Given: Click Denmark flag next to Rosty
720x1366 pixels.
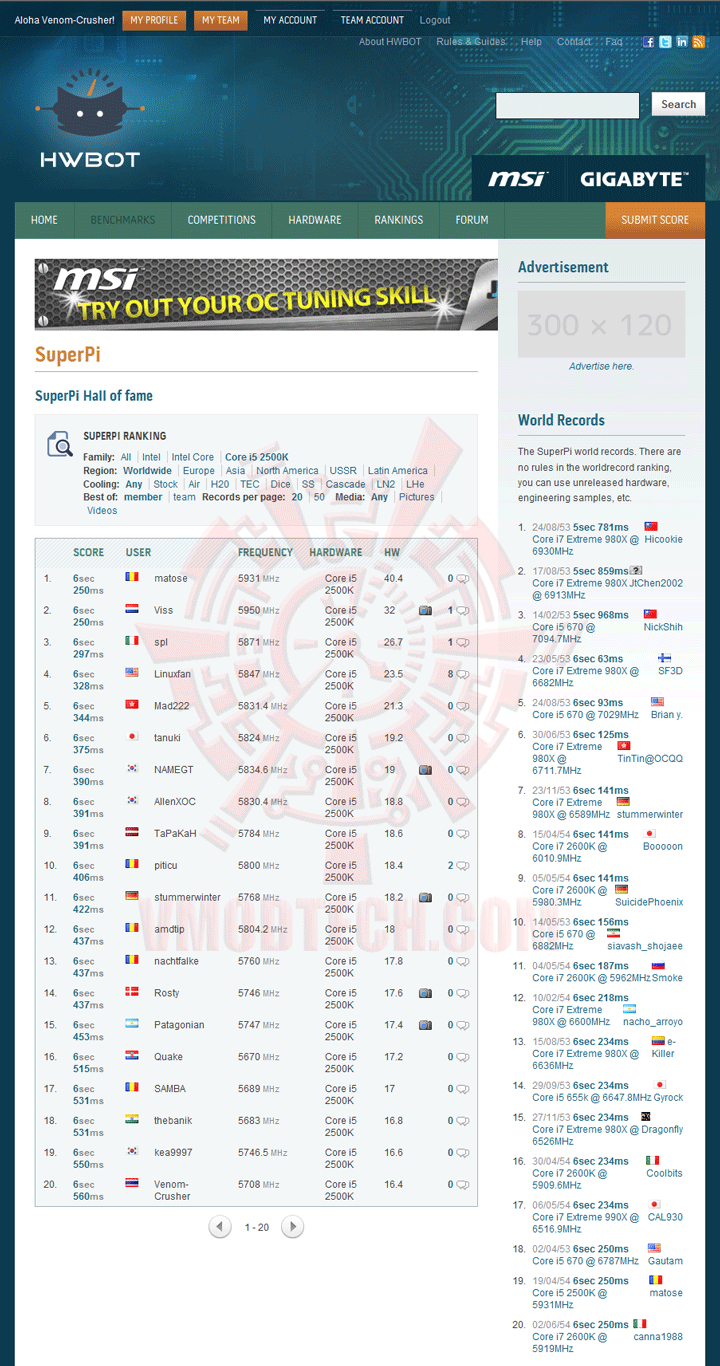Looking at the screenshot, I should (132, 992).
